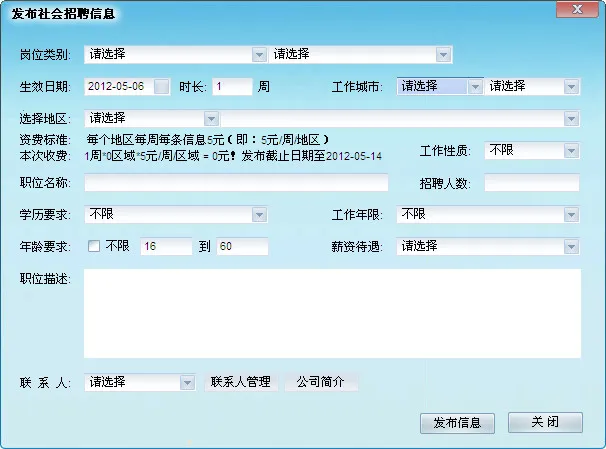This screenshot has height=449, width=606.
Task: Open the 工作性质 dropdown
Action: tap(571, 151)
